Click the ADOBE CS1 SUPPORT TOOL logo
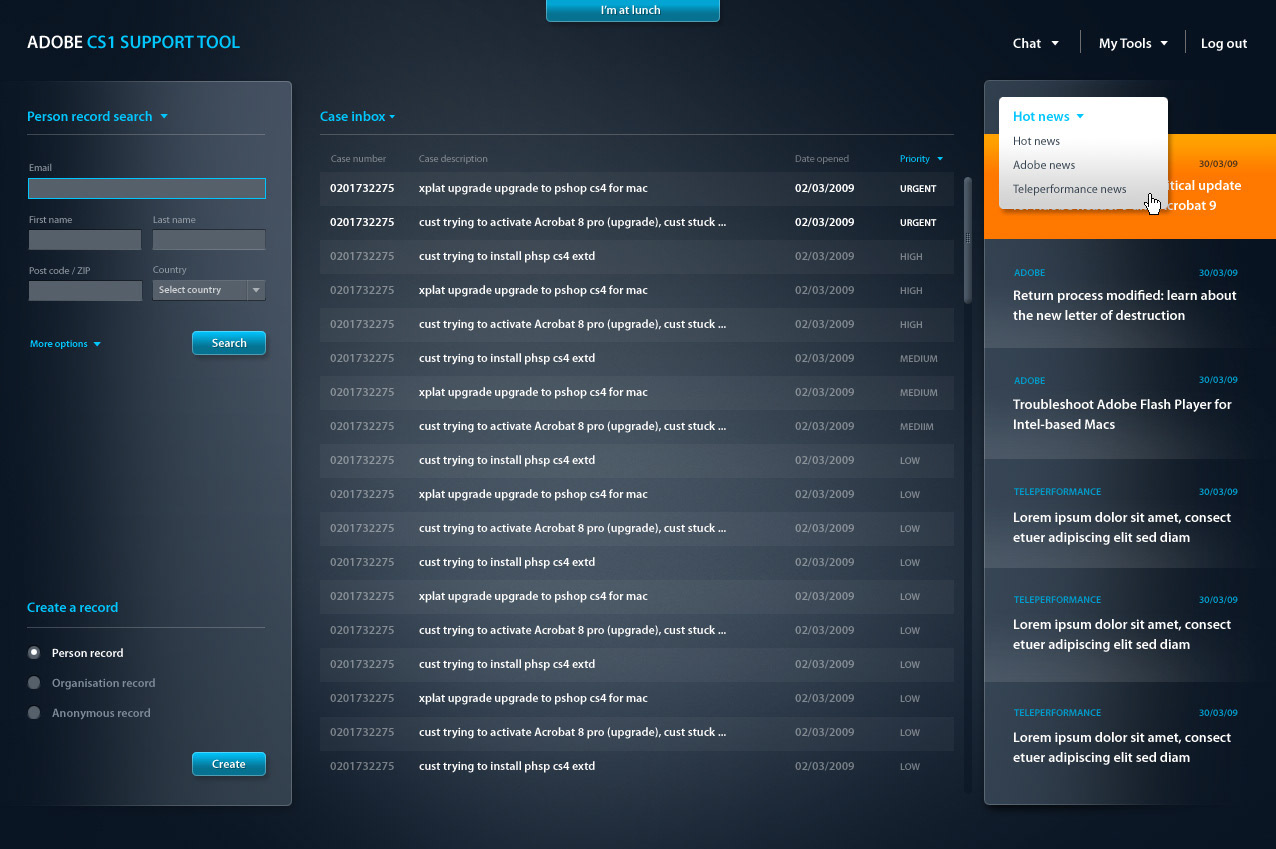Viewport: 1276px width, 849px height. 133,42
